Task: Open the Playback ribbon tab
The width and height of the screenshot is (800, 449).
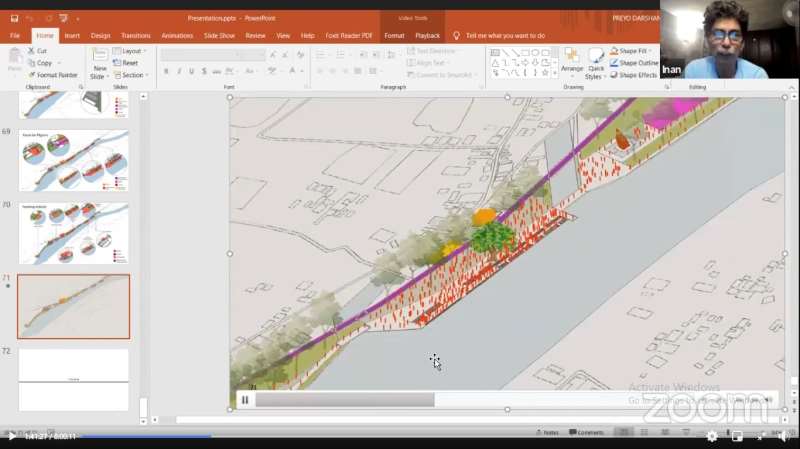Action: coord(427,35)
